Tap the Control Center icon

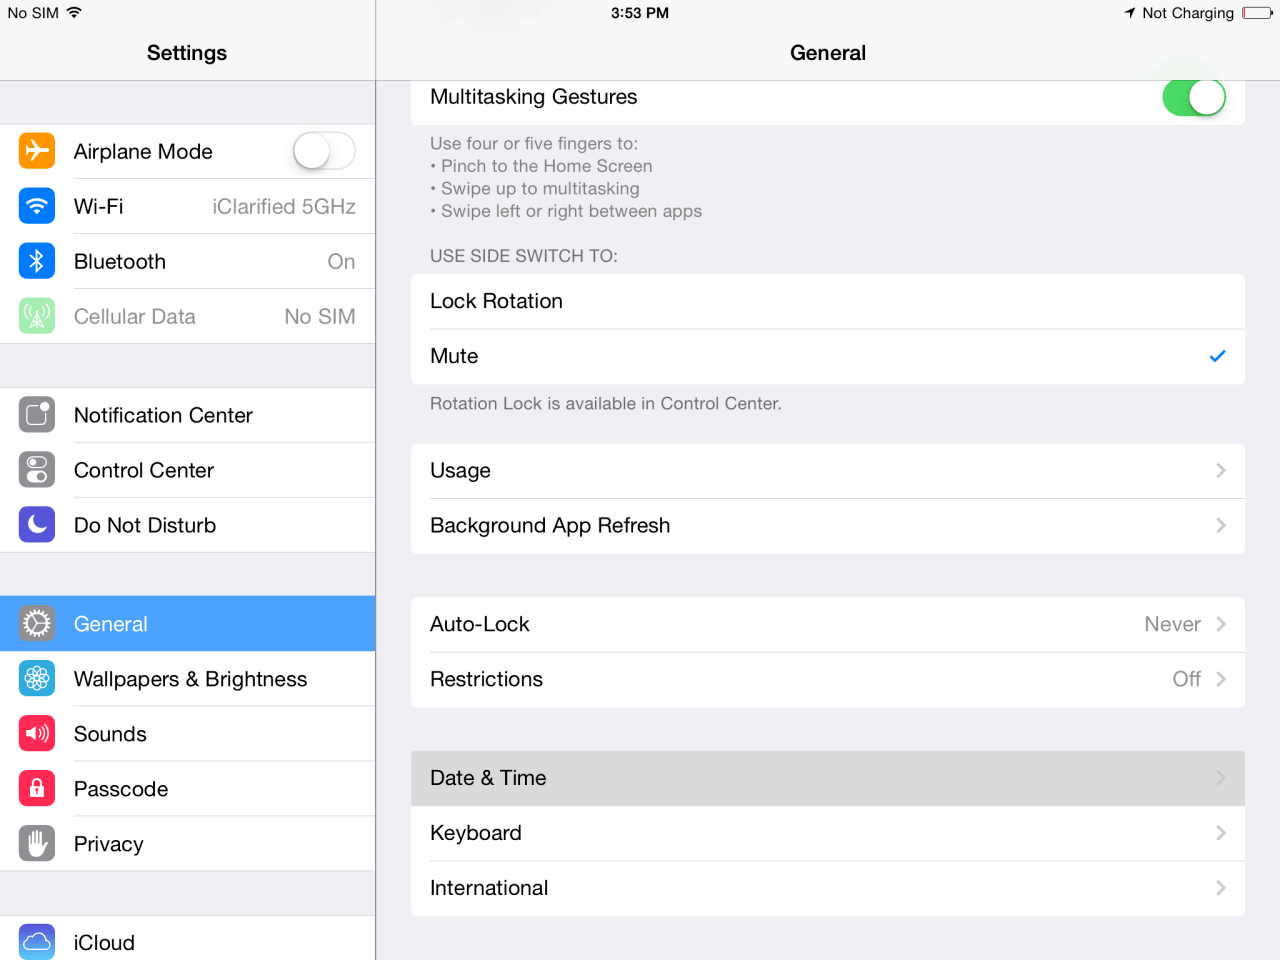37,470
